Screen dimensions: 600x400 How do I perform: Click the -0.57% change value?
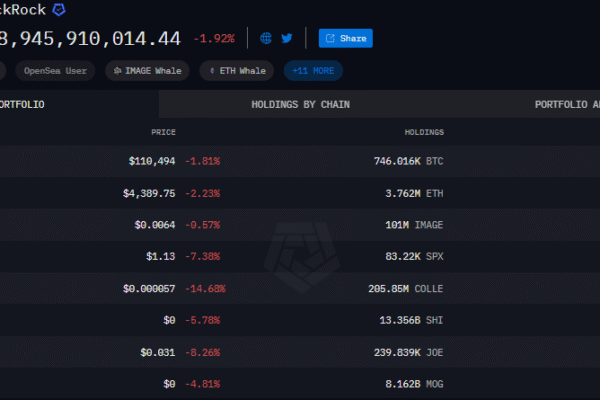click(203, 225)
